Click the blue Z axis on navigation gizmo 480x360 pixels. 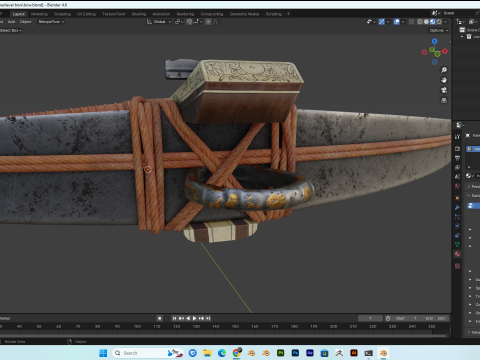click(434, 41)
